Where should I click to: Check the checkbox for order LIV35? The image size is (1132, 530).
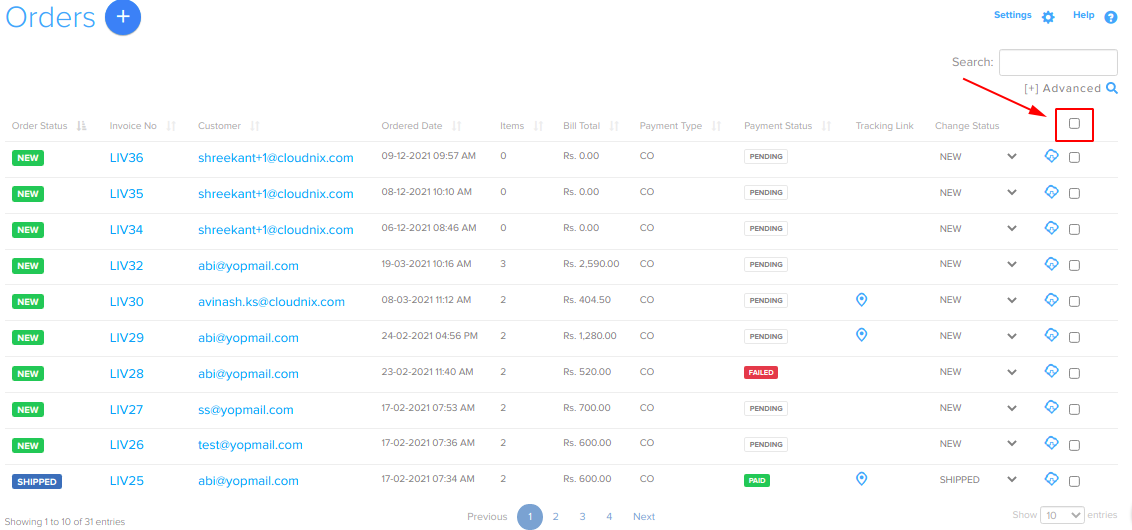[1074, 194]
